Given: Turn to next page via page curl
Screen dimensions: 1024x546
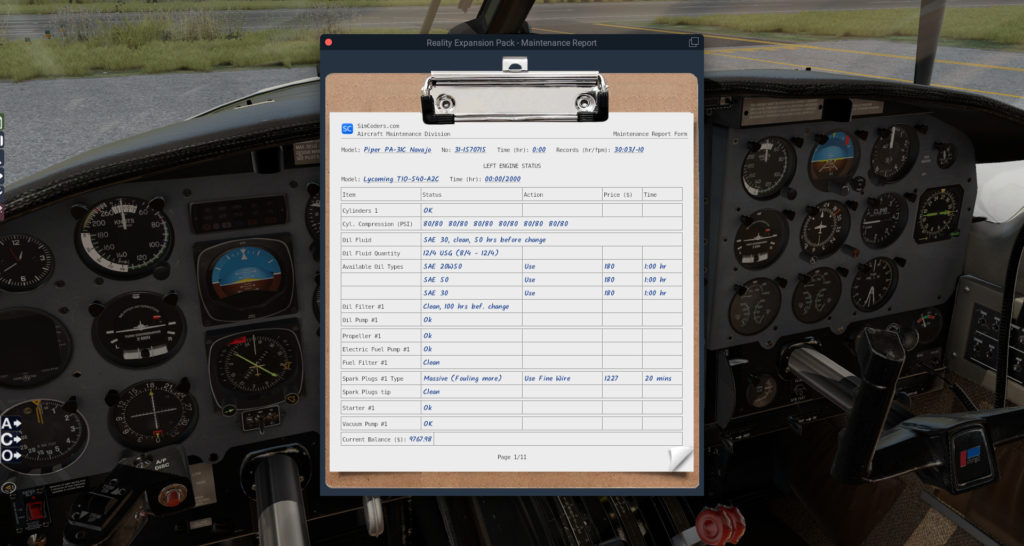Looking at the screenshot, I should 680,459.
